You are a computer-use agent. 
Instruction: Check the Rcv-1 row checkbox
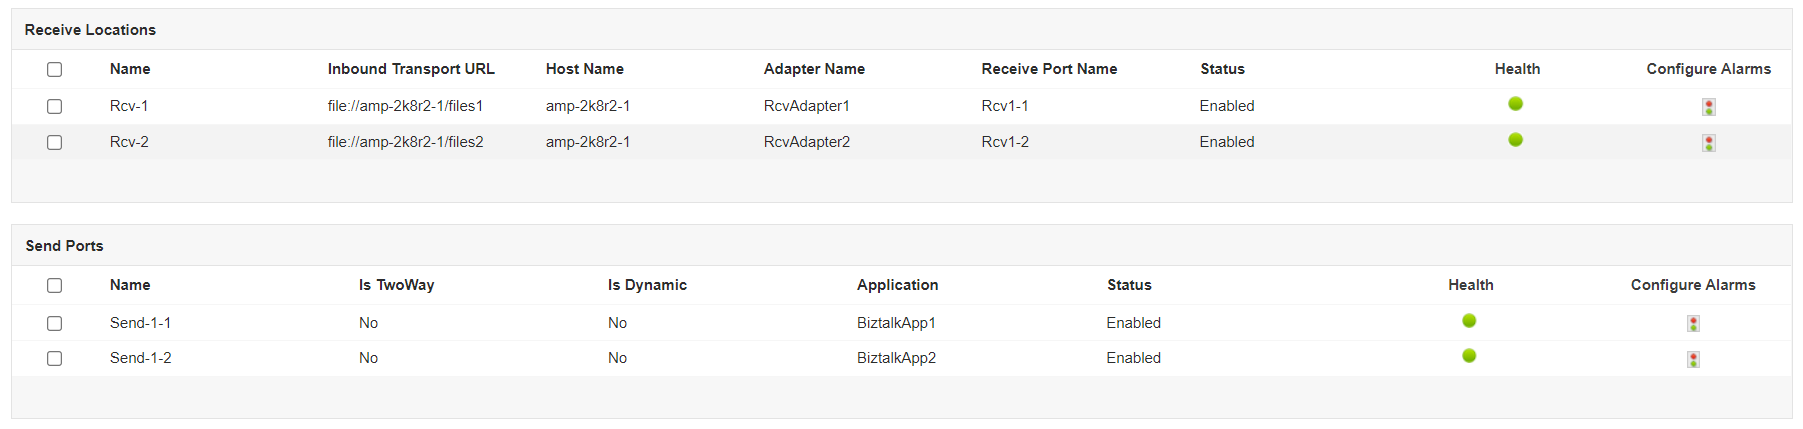(x=55, y=107)
